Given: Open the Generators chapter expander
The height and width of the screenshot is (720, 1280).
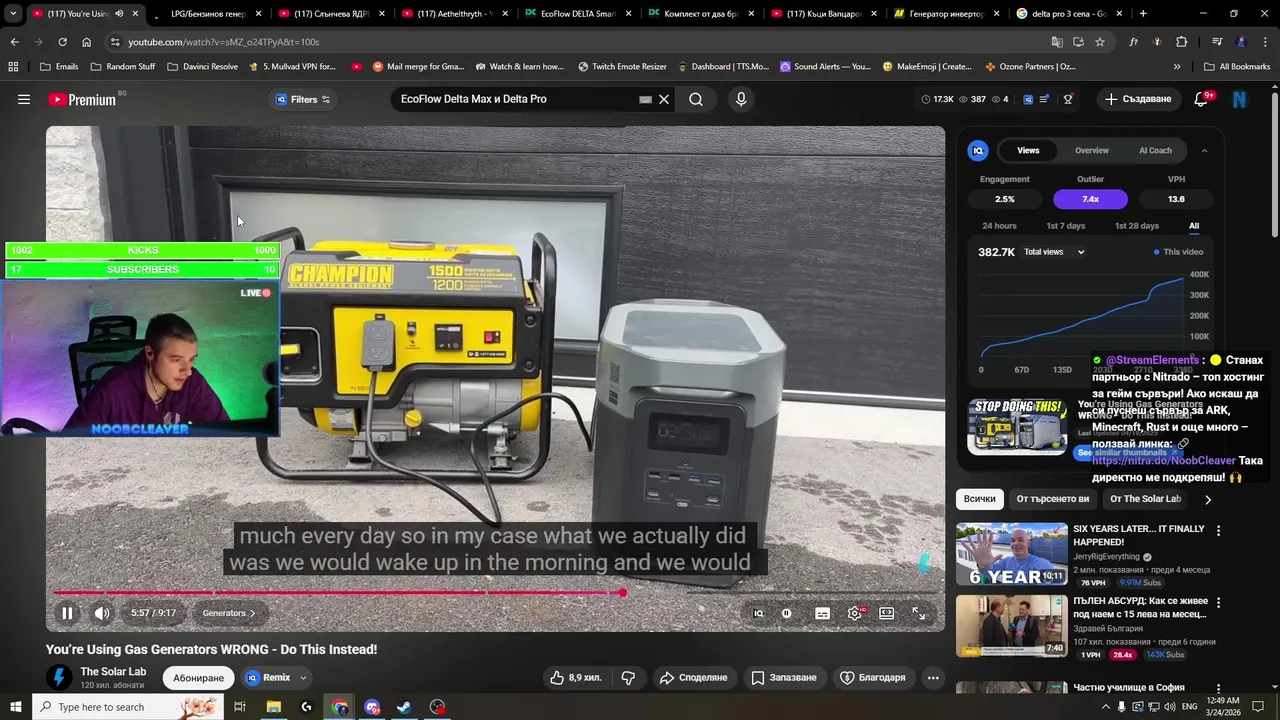Looking at the screenshot, I should [228, 613].
